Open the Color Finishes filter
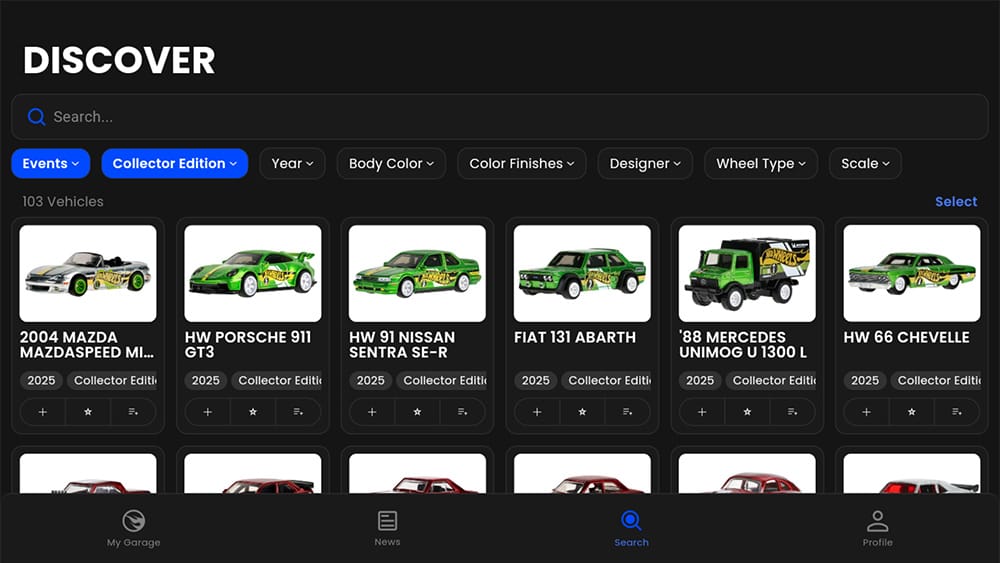The width and height of the screenshot is (1000, 563). [522, 163]
